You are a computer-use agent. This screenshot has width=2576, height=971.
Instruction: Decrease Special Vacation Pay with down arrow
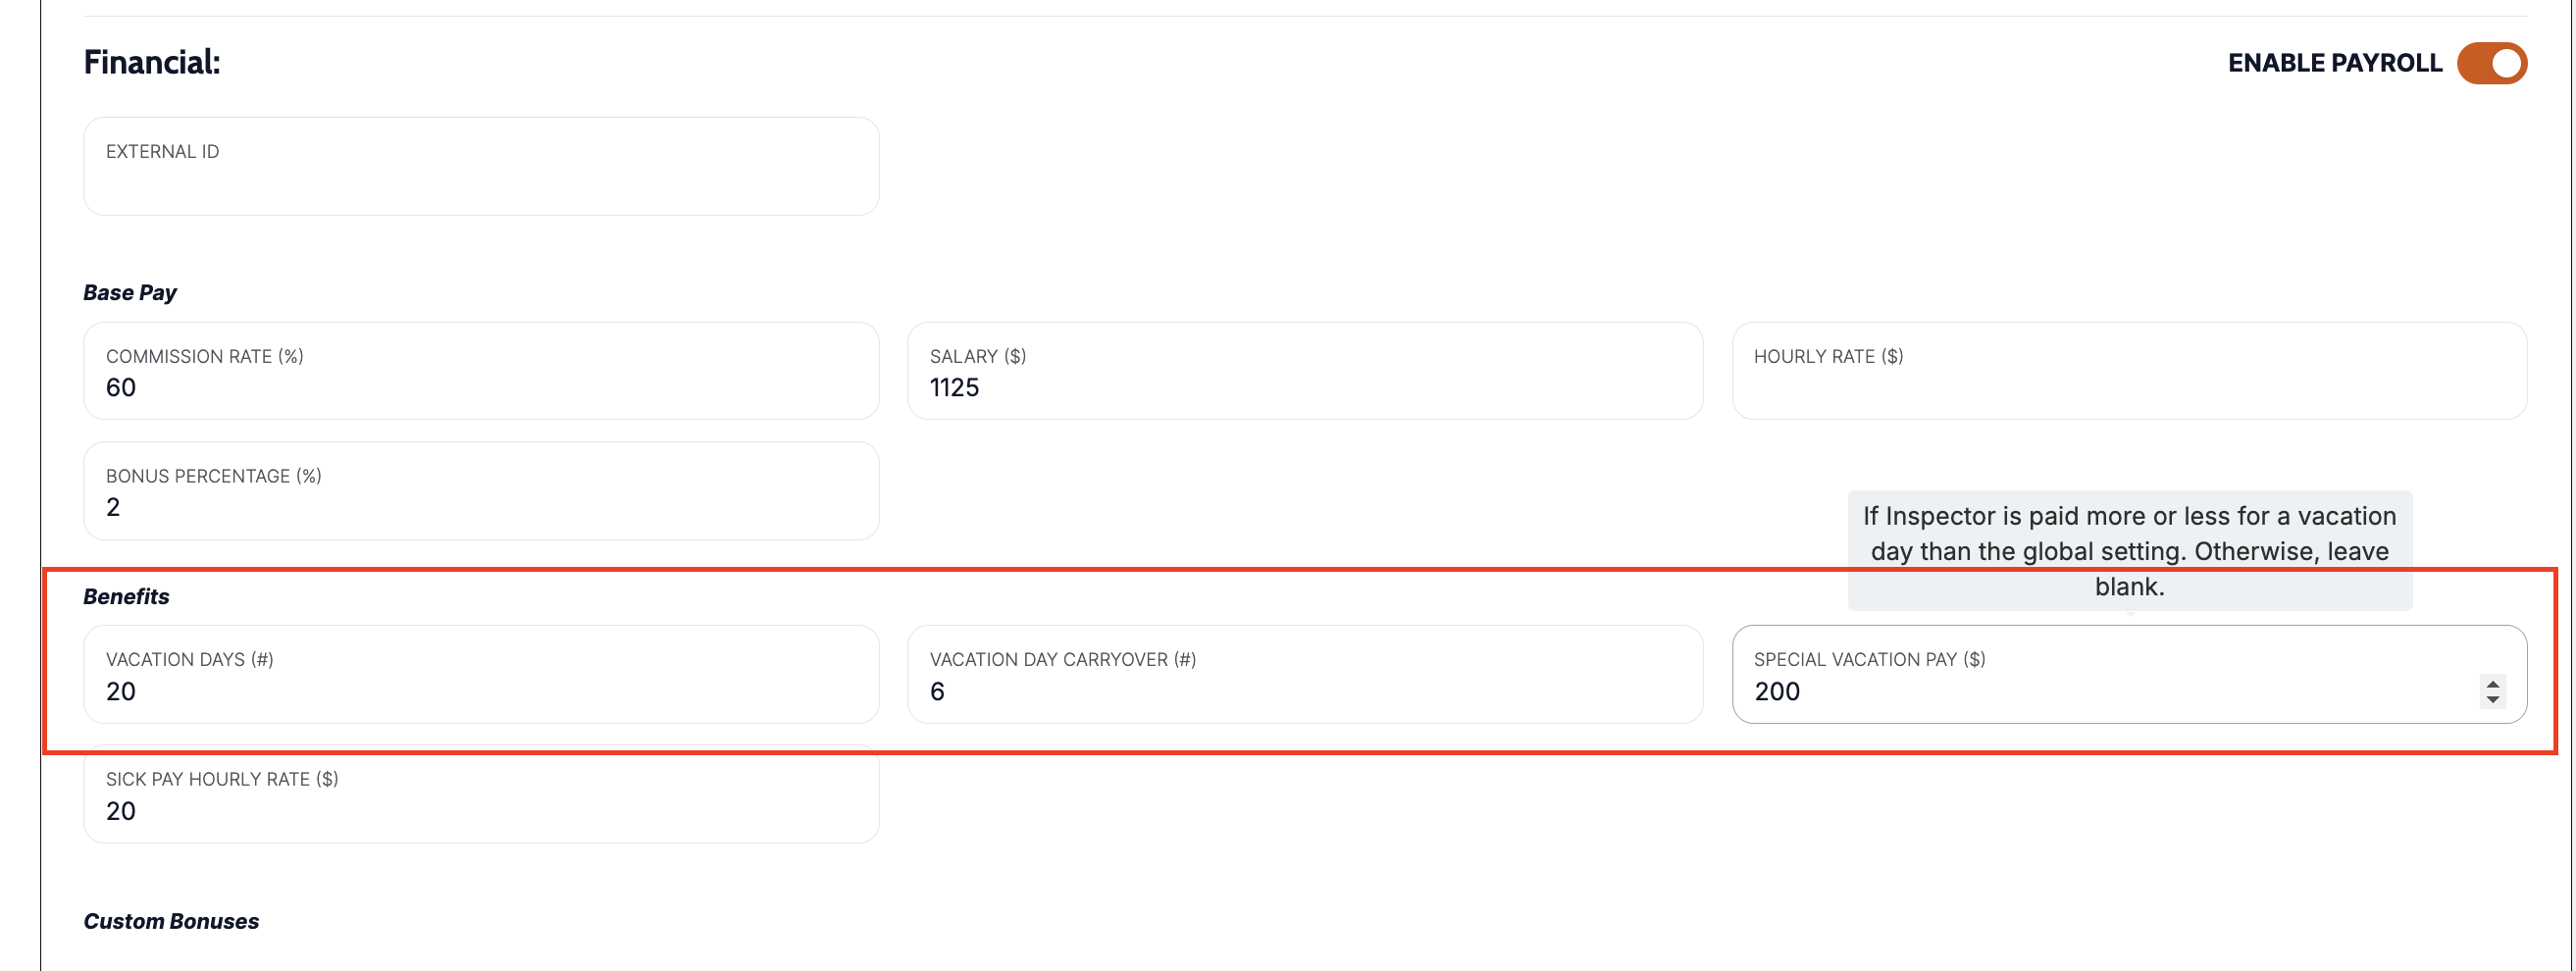pyautogui.click(x=2492, y=699)
